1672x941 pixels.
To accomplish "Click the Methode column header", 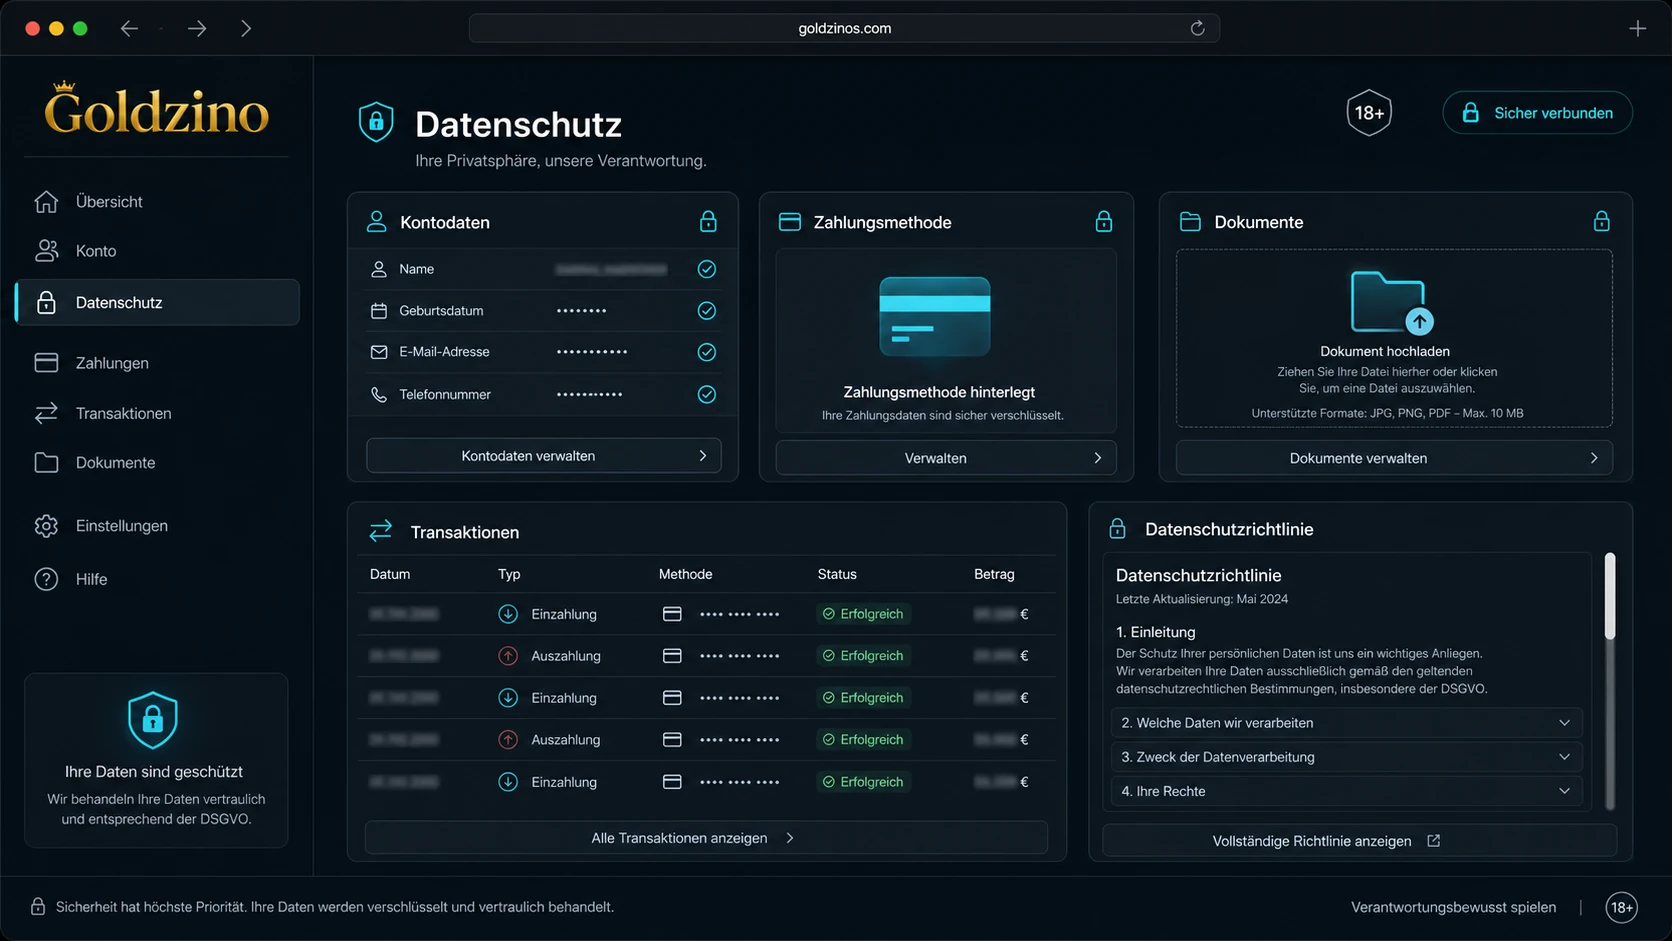I will point(685,574).
